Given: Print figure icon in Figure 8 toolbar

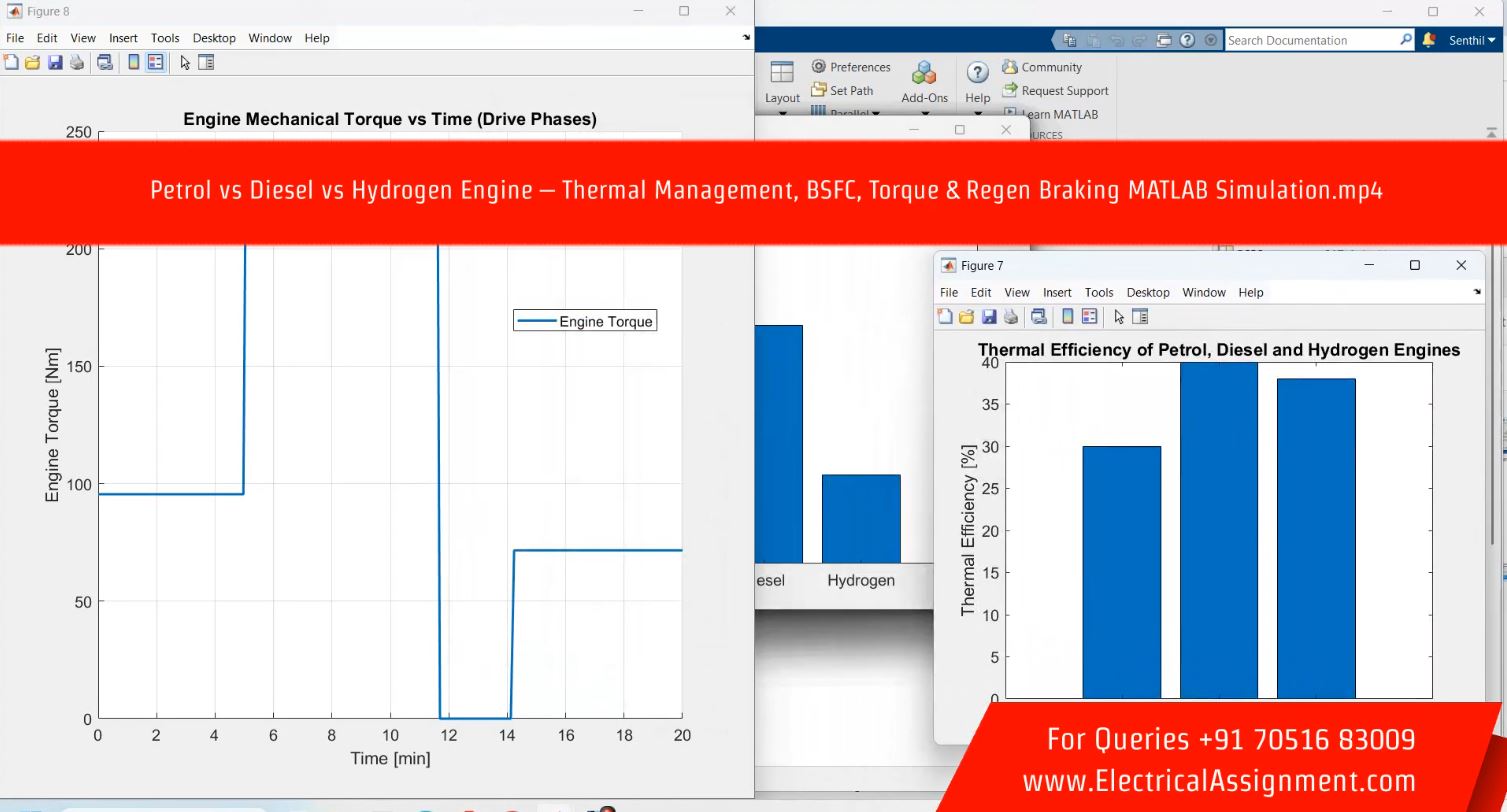Looking at the screenshot, I should point(77,63).
